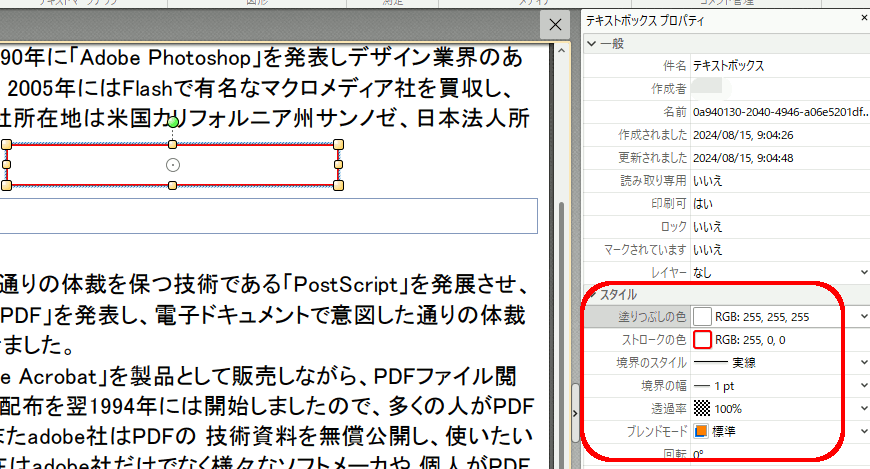Open the 塗りつぶしの色 dropdown arrow
The image size is (870, 469).
(864, 316)
